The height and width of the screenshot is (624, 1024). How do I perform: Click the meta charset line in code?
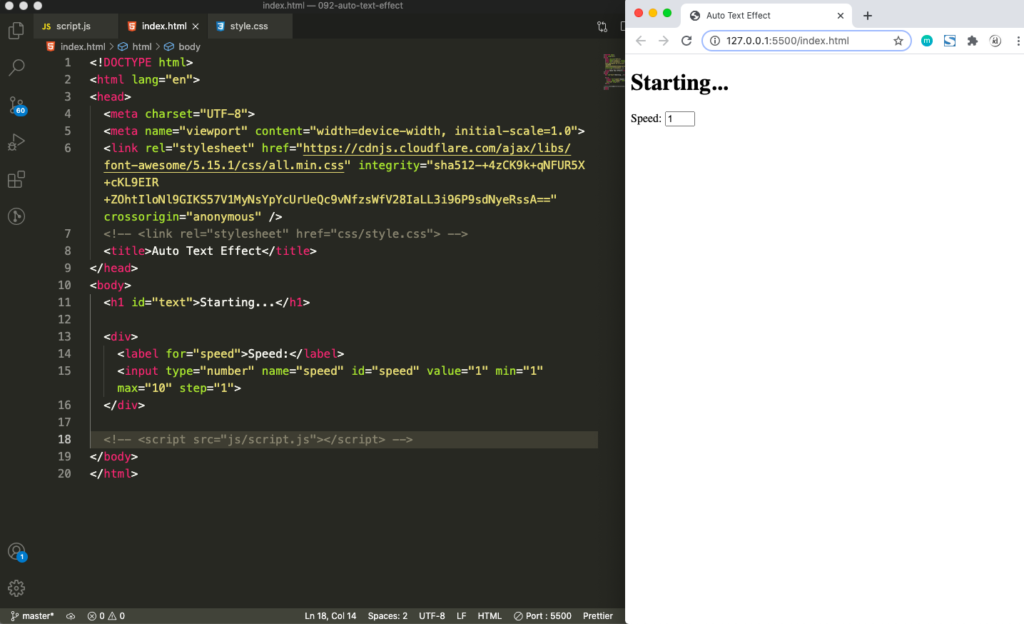(179, 114)
